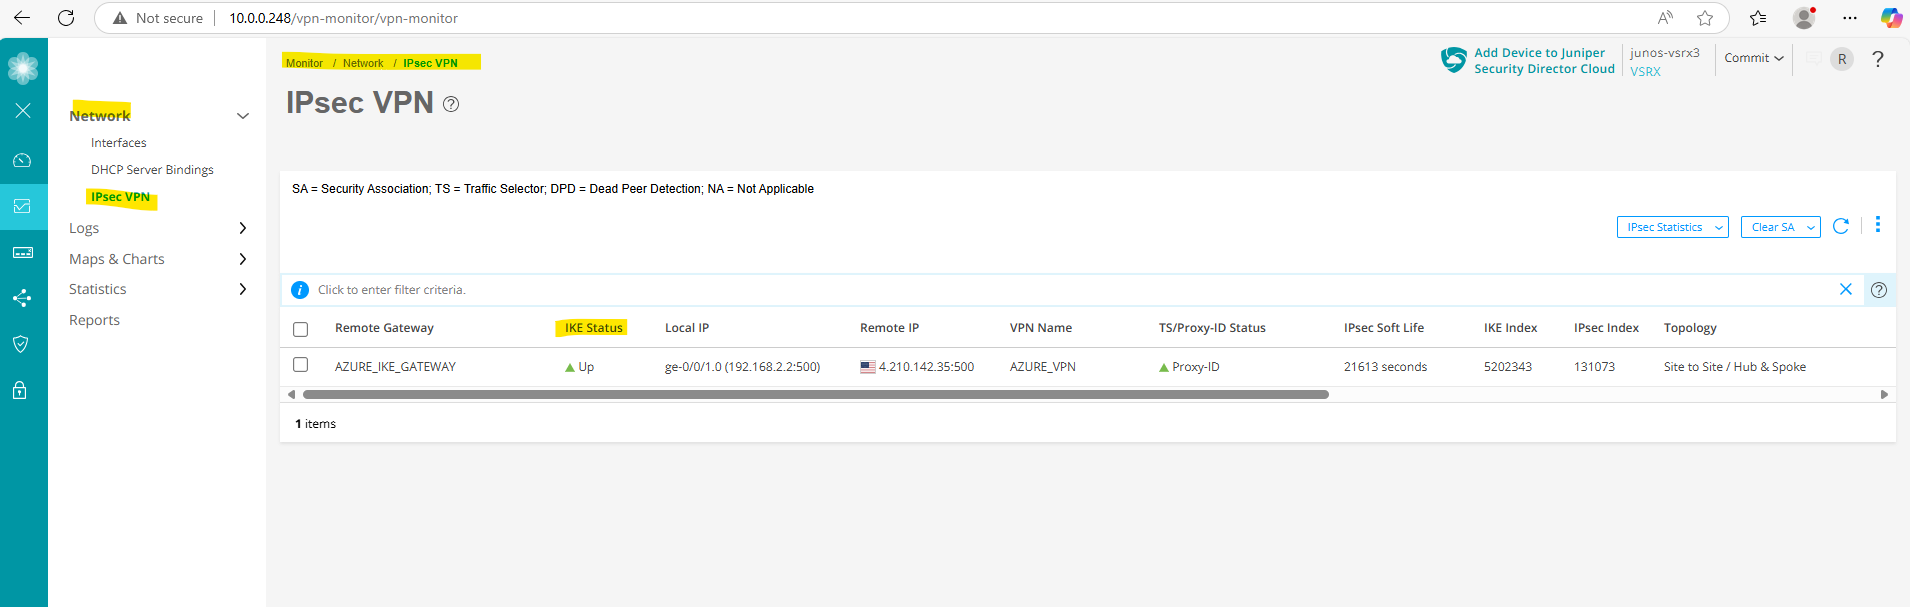Screen dimensions: 1910x607
Task: Select IPsec VPN in the sidebar
Action: (121, 197)
